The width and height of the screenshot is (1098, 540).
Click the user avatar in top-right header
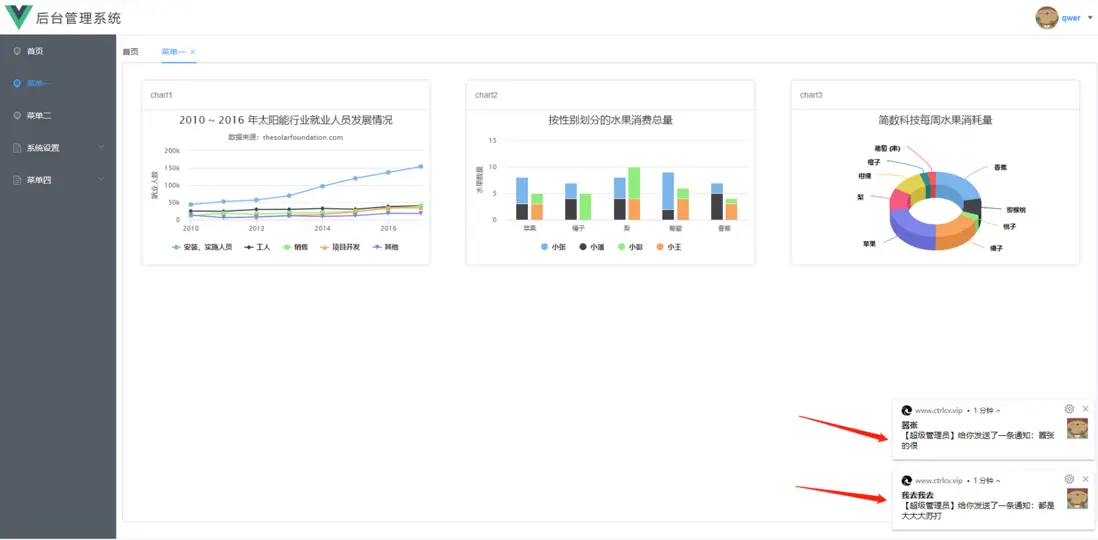(x=1046, y=18)
